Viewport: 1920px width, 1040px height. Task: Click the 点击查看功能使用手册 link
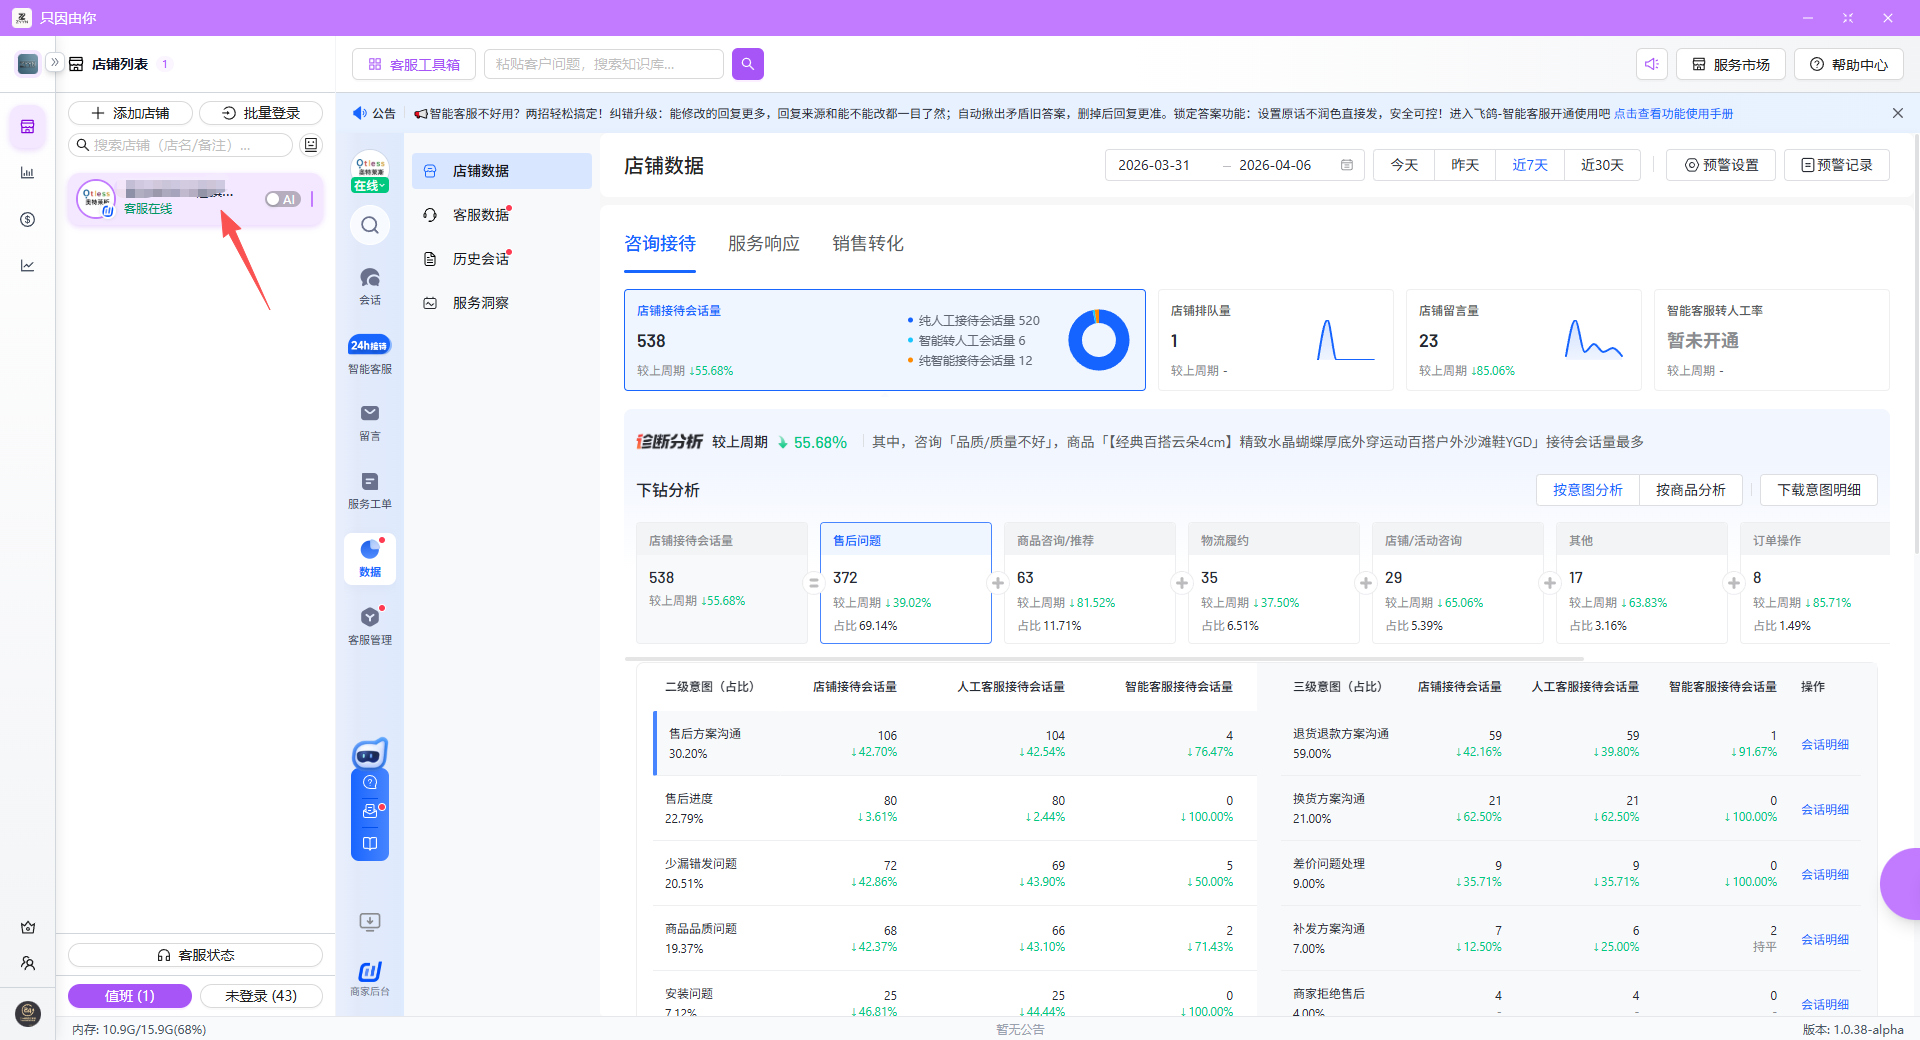coord(1673,114)
